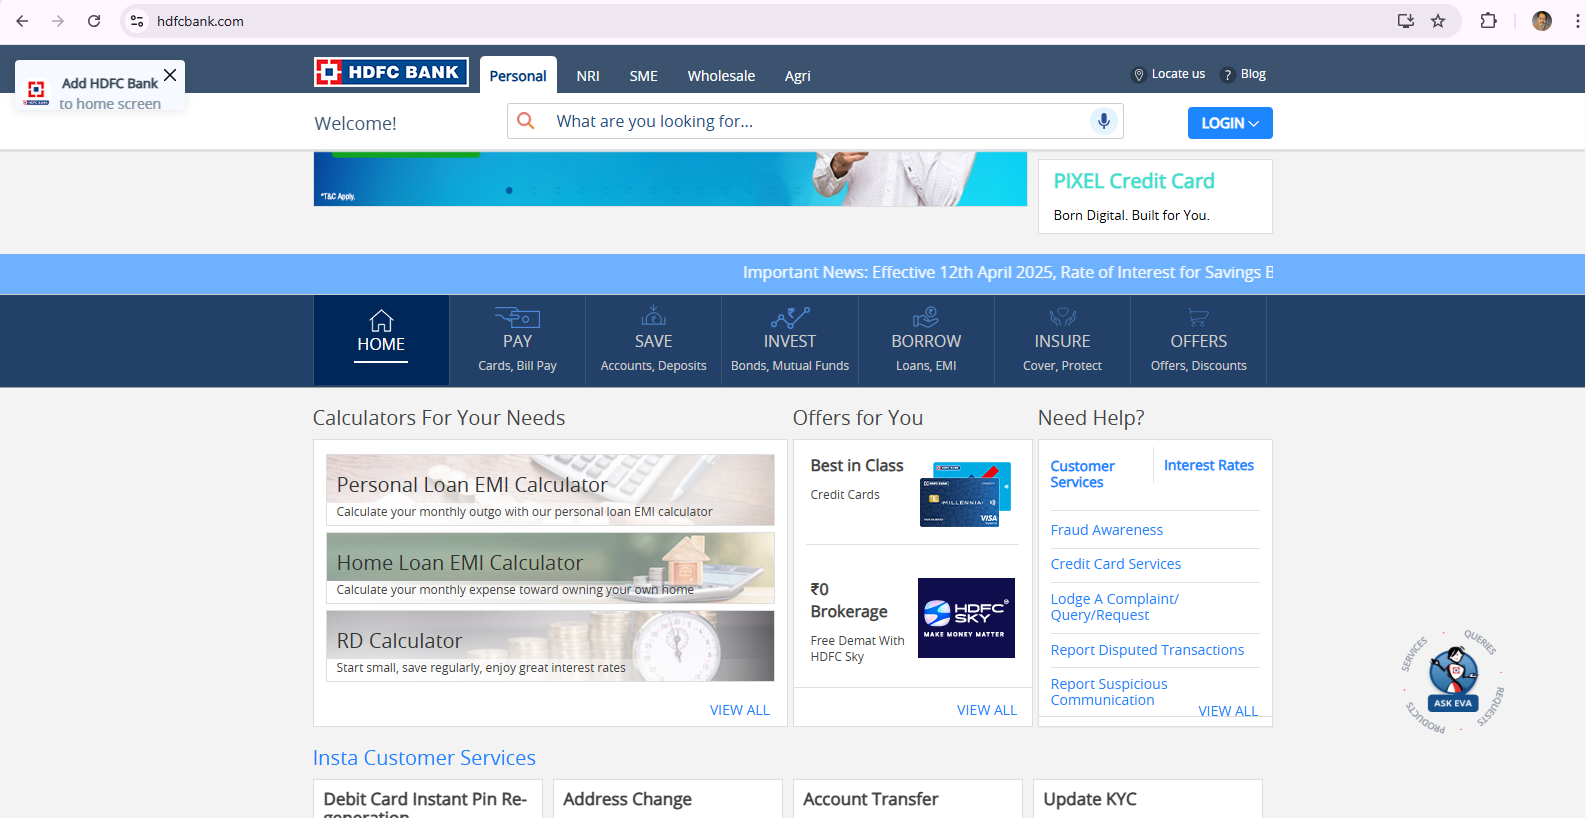The image size is (1587, 818).
Task: Open the INVEST bonds and mutual funds menu
Action: point(789,341)
